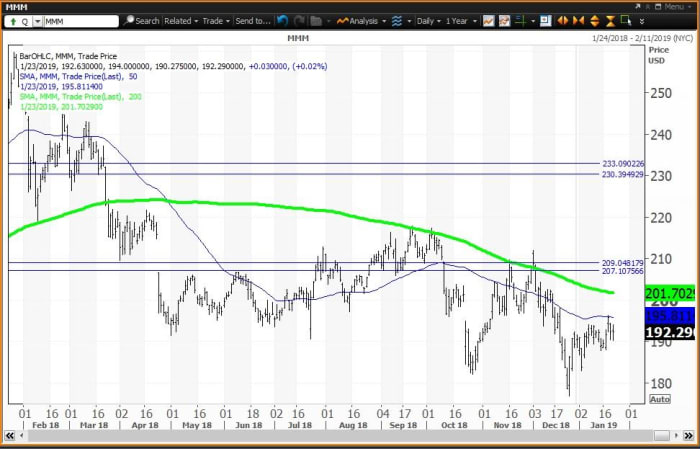
Task: Open the Trade menu
Action: tap(215, 20)
